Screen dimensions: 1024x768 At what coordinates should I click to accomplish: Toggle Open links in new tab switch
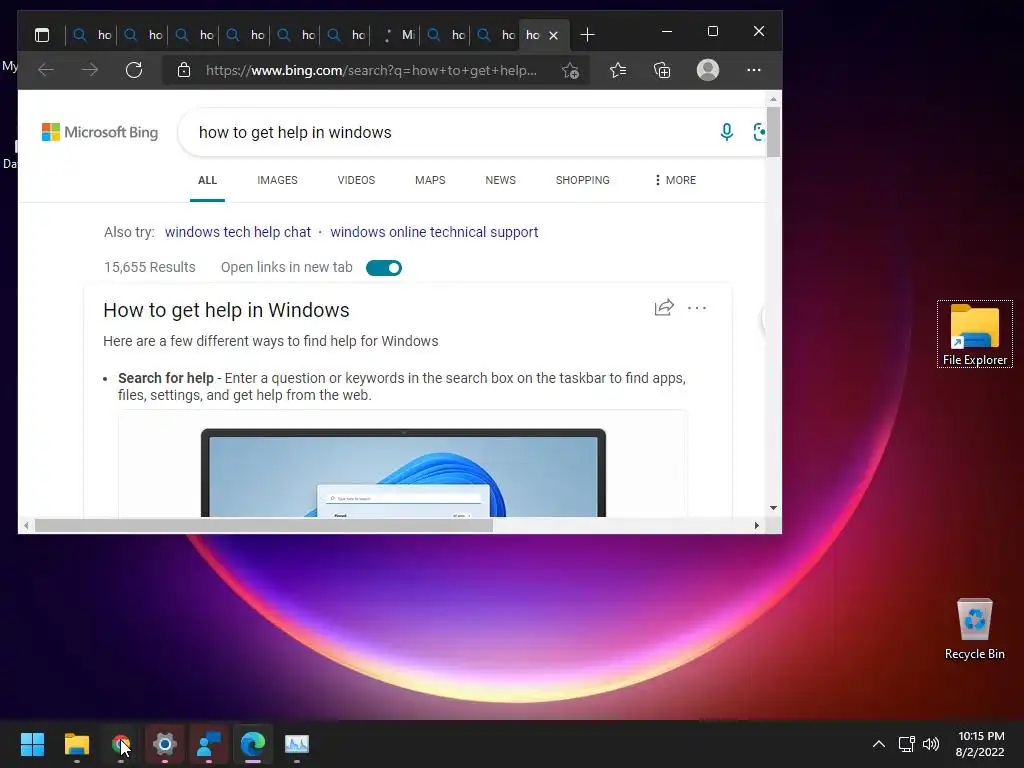click(x=383, y=268)
